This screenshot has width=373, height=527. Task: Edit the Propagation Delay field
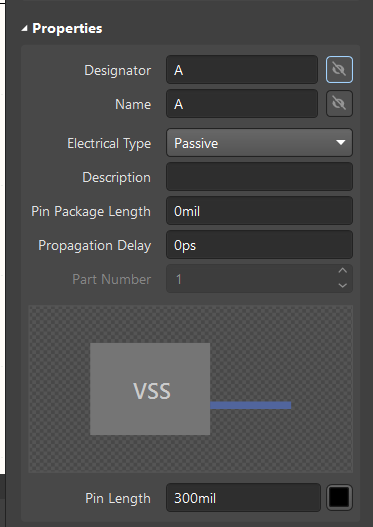(259, 245)
